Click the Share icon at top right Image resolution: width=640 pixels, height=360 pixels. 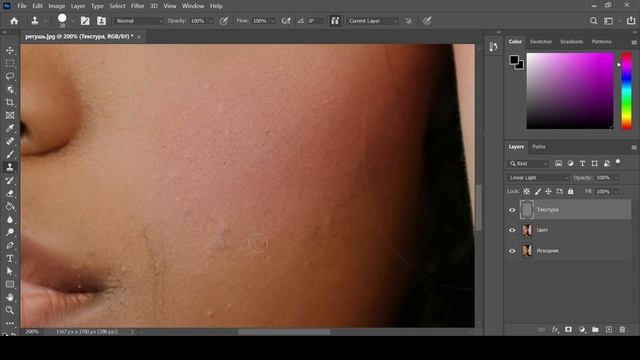(x=631, y=20)
